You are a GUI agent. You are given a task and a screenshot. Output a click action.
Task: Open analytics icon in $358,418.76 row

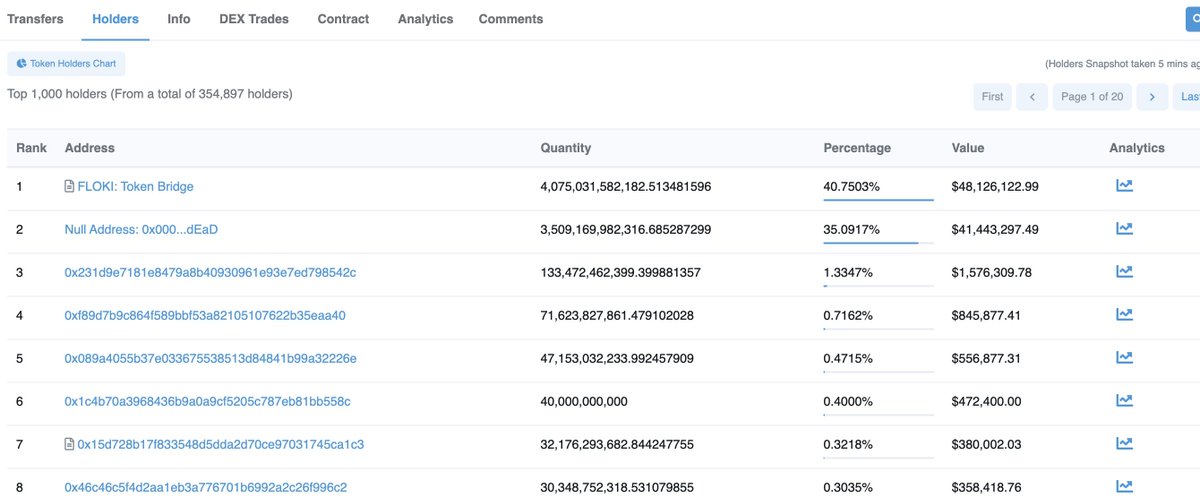[1124, 487]
